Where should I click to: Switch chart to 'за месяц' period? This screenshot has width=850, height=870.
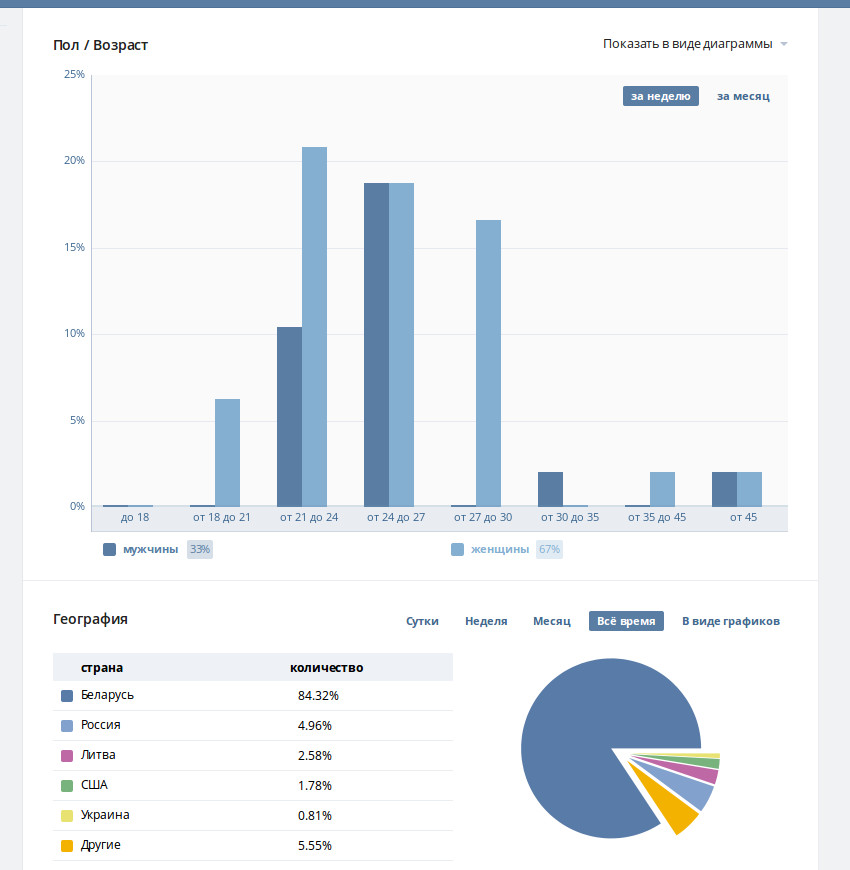pos(743,96)
